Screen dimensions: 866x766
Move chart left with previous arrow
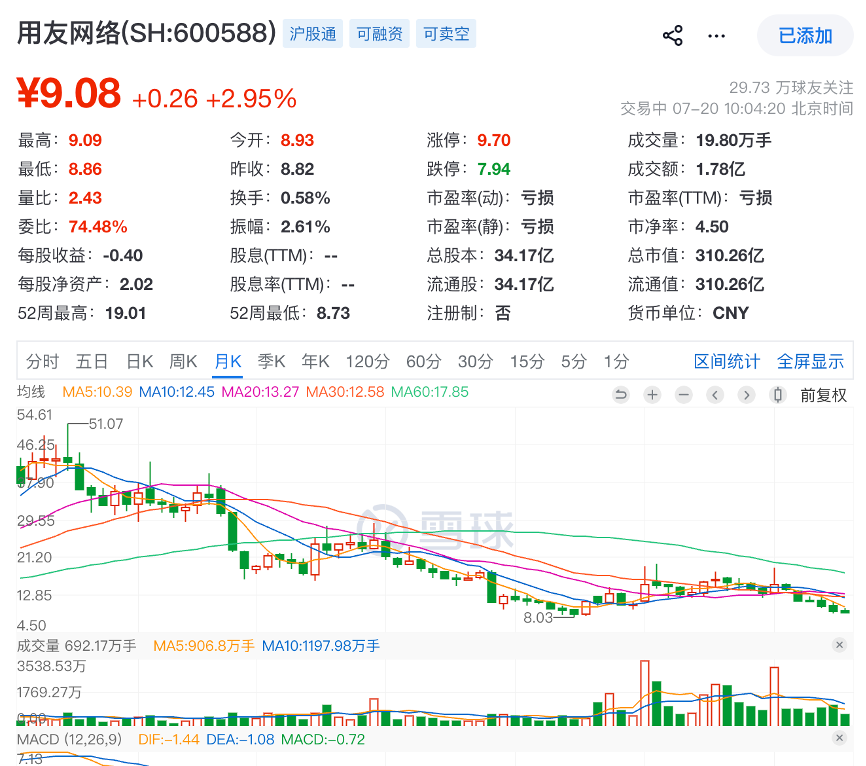point(715,395)
